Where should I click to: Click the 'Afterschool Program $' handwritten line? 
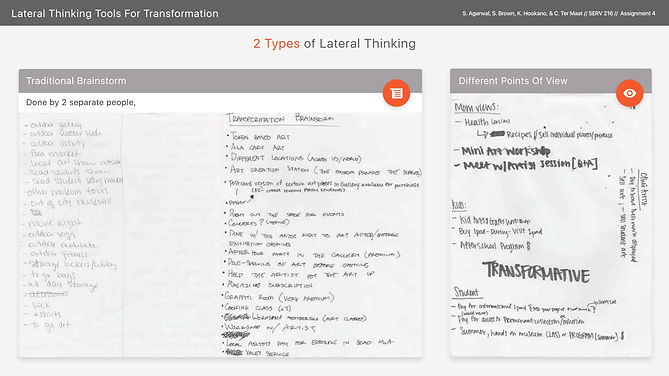pos(492,246)
